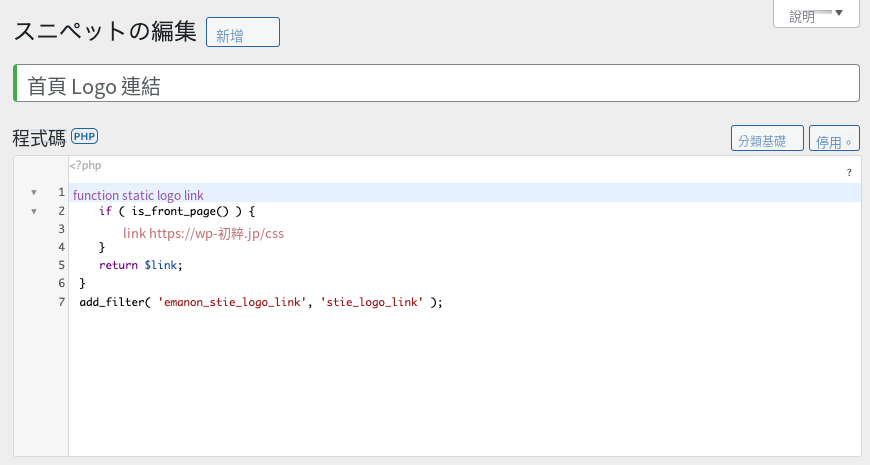Click the 'stie_logo_link' string on line 7

[372, 302]
